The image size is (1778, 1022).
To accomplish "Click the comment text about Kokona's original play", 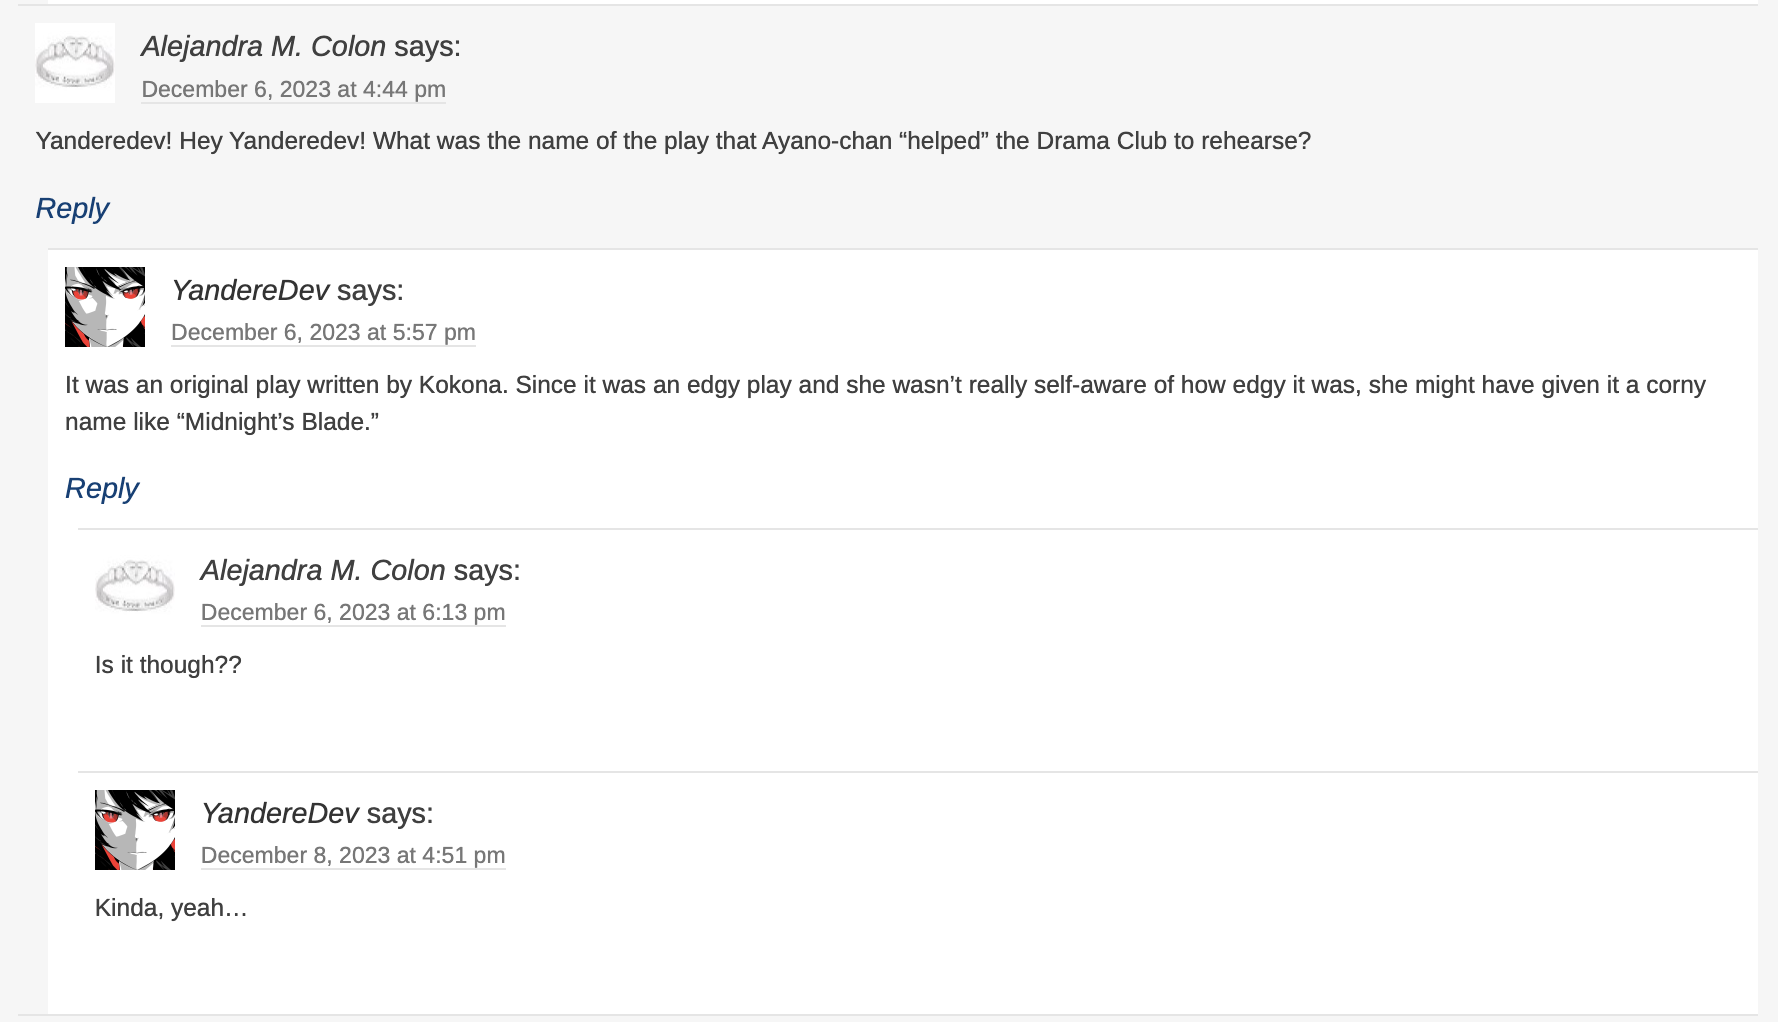I will point(884,386).
